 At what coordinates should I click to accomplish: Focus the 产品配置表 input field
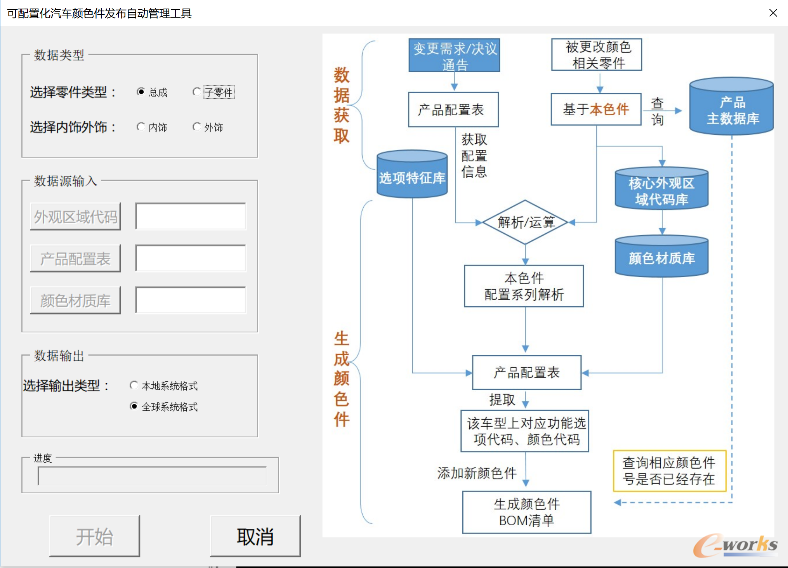(191, 258)
